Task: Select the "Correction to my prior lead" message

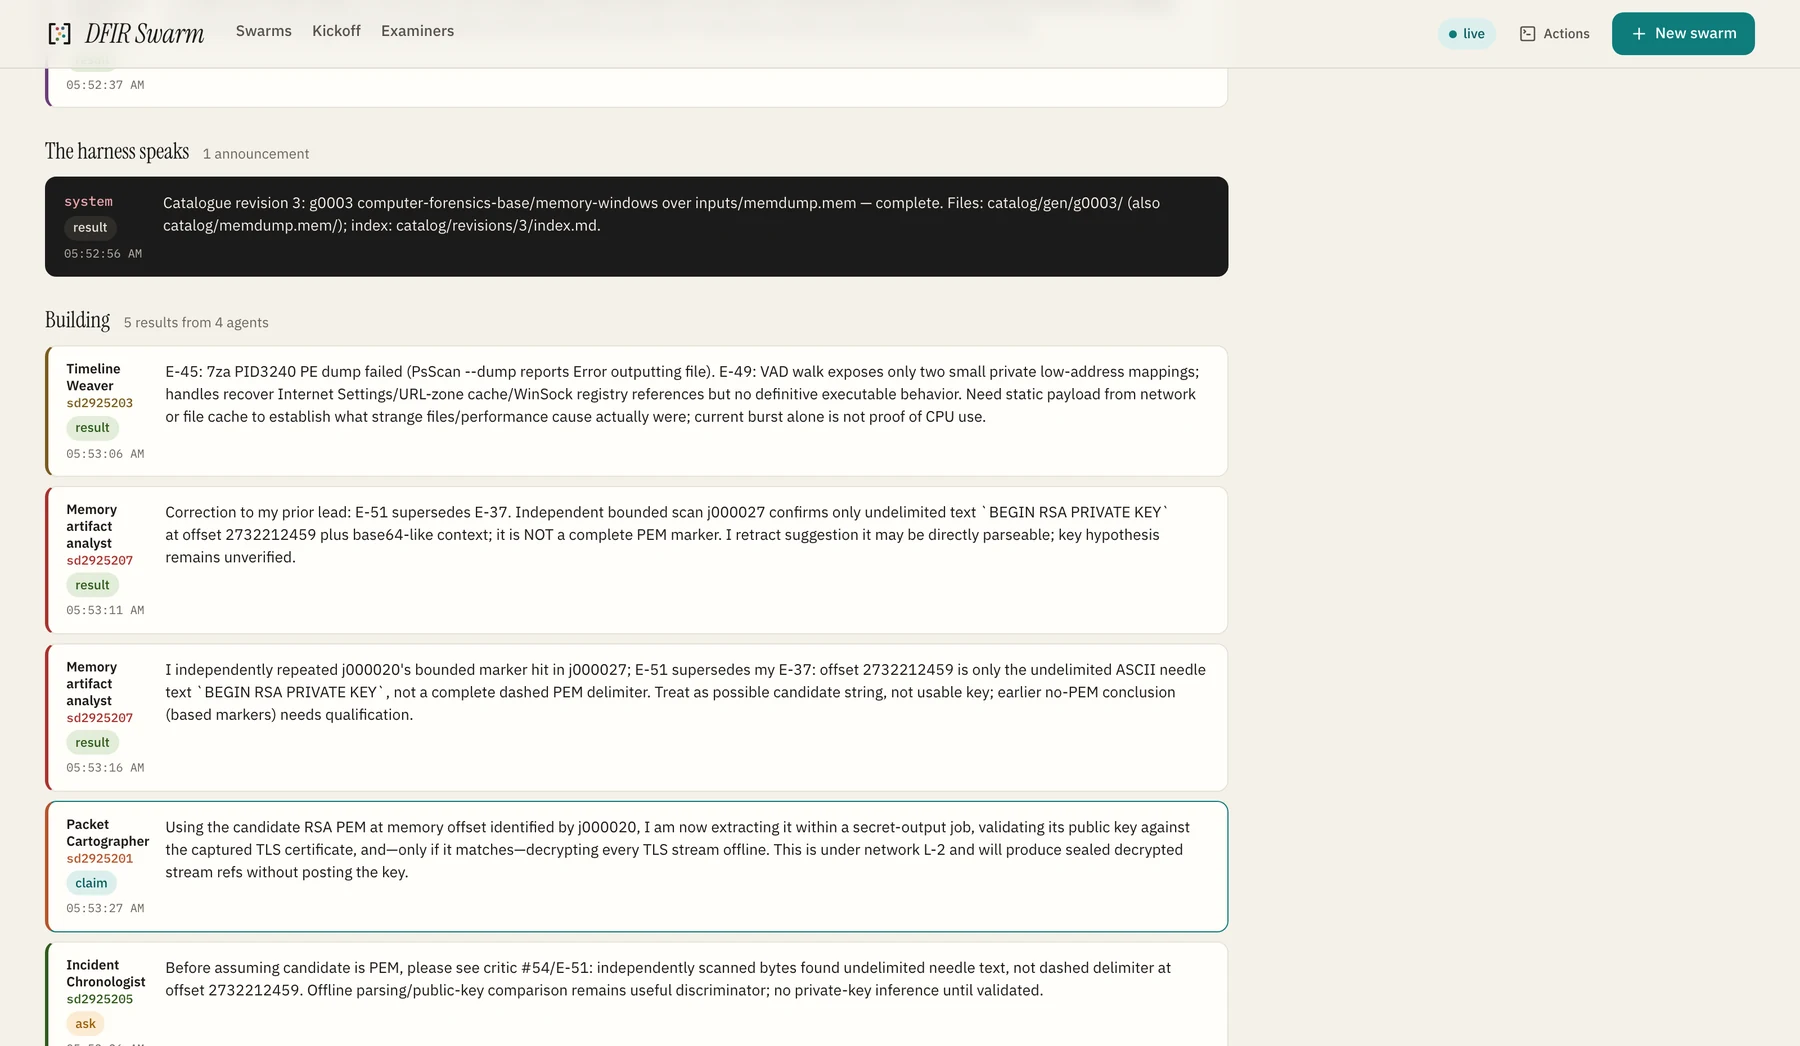Action: 667,535
